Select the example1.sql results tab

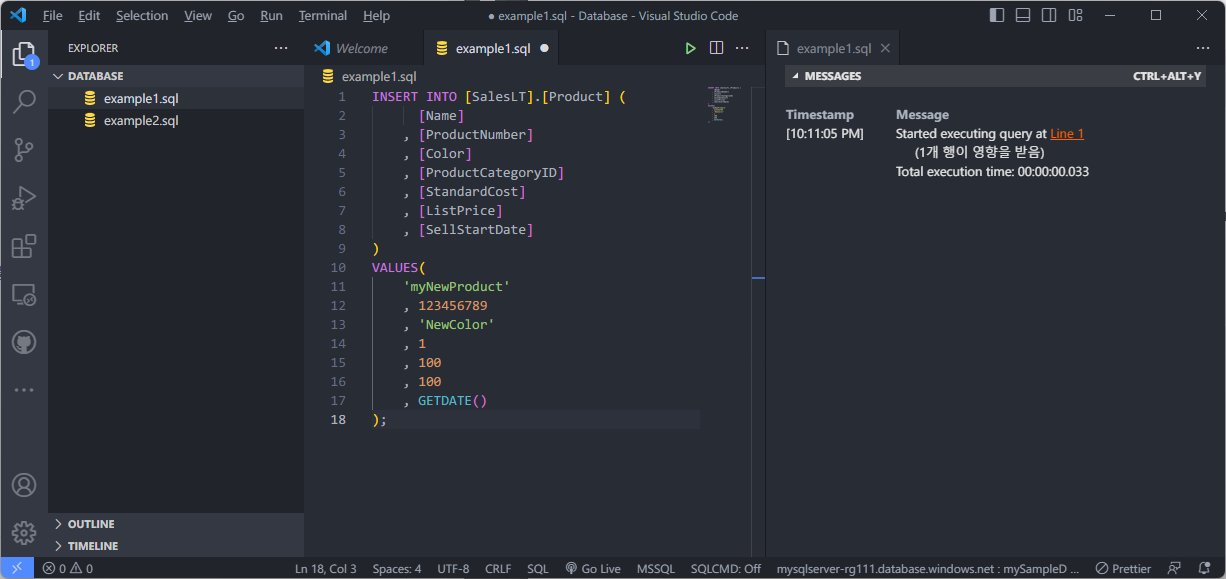[x=833, y=48]
